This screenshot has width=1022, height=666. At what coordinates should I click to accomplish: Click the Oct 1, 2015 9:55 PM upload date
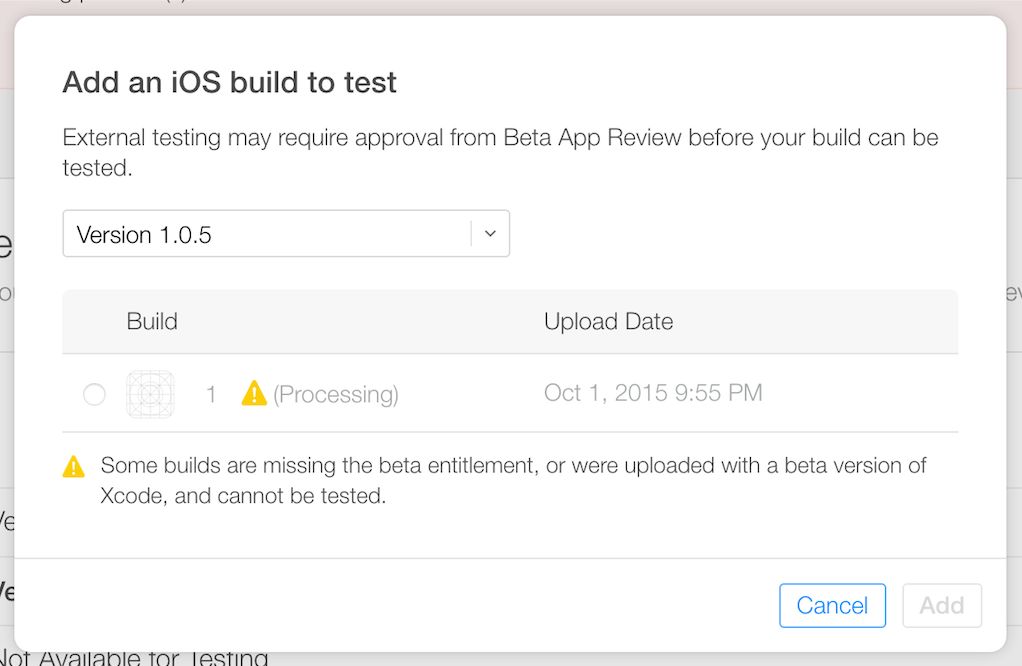[x=653, y=393]
